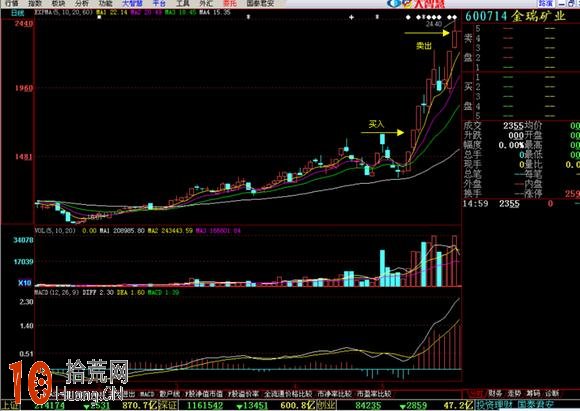The image size is (580, 411).
Task: Click the 17039 volume axis value
Action: tap(23, 262)
